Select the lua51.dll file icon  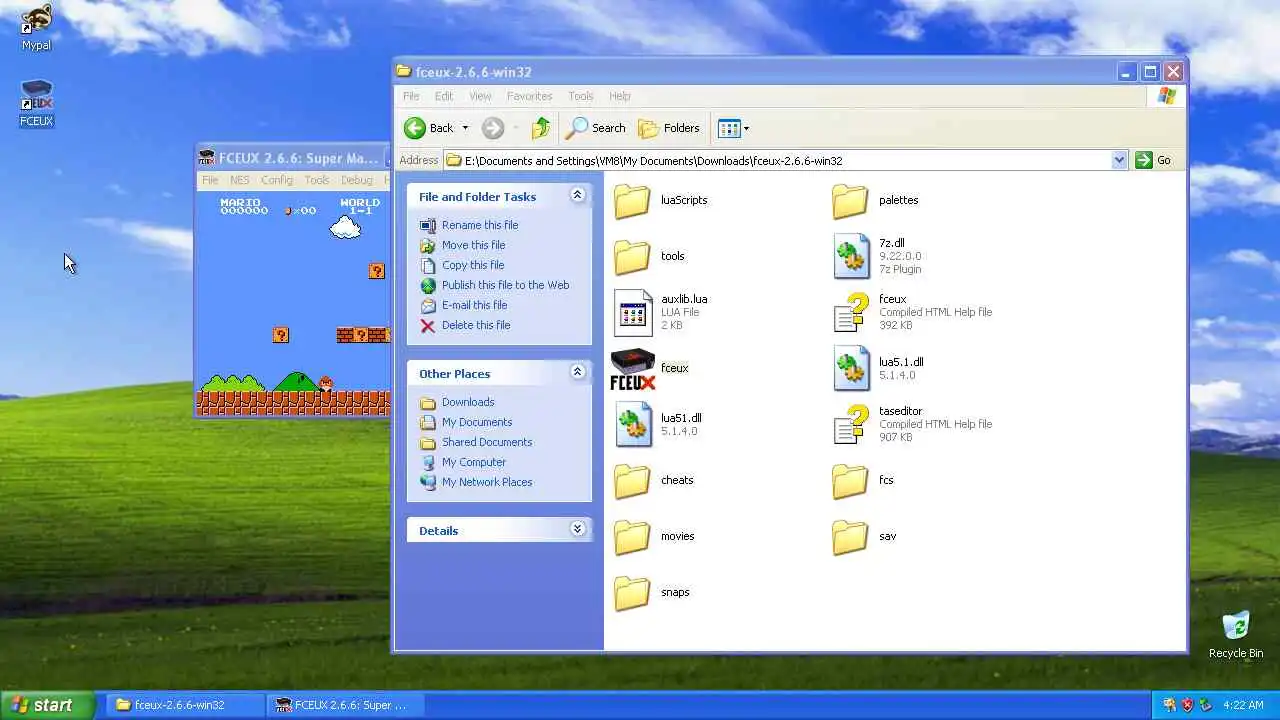coord(633,424)
